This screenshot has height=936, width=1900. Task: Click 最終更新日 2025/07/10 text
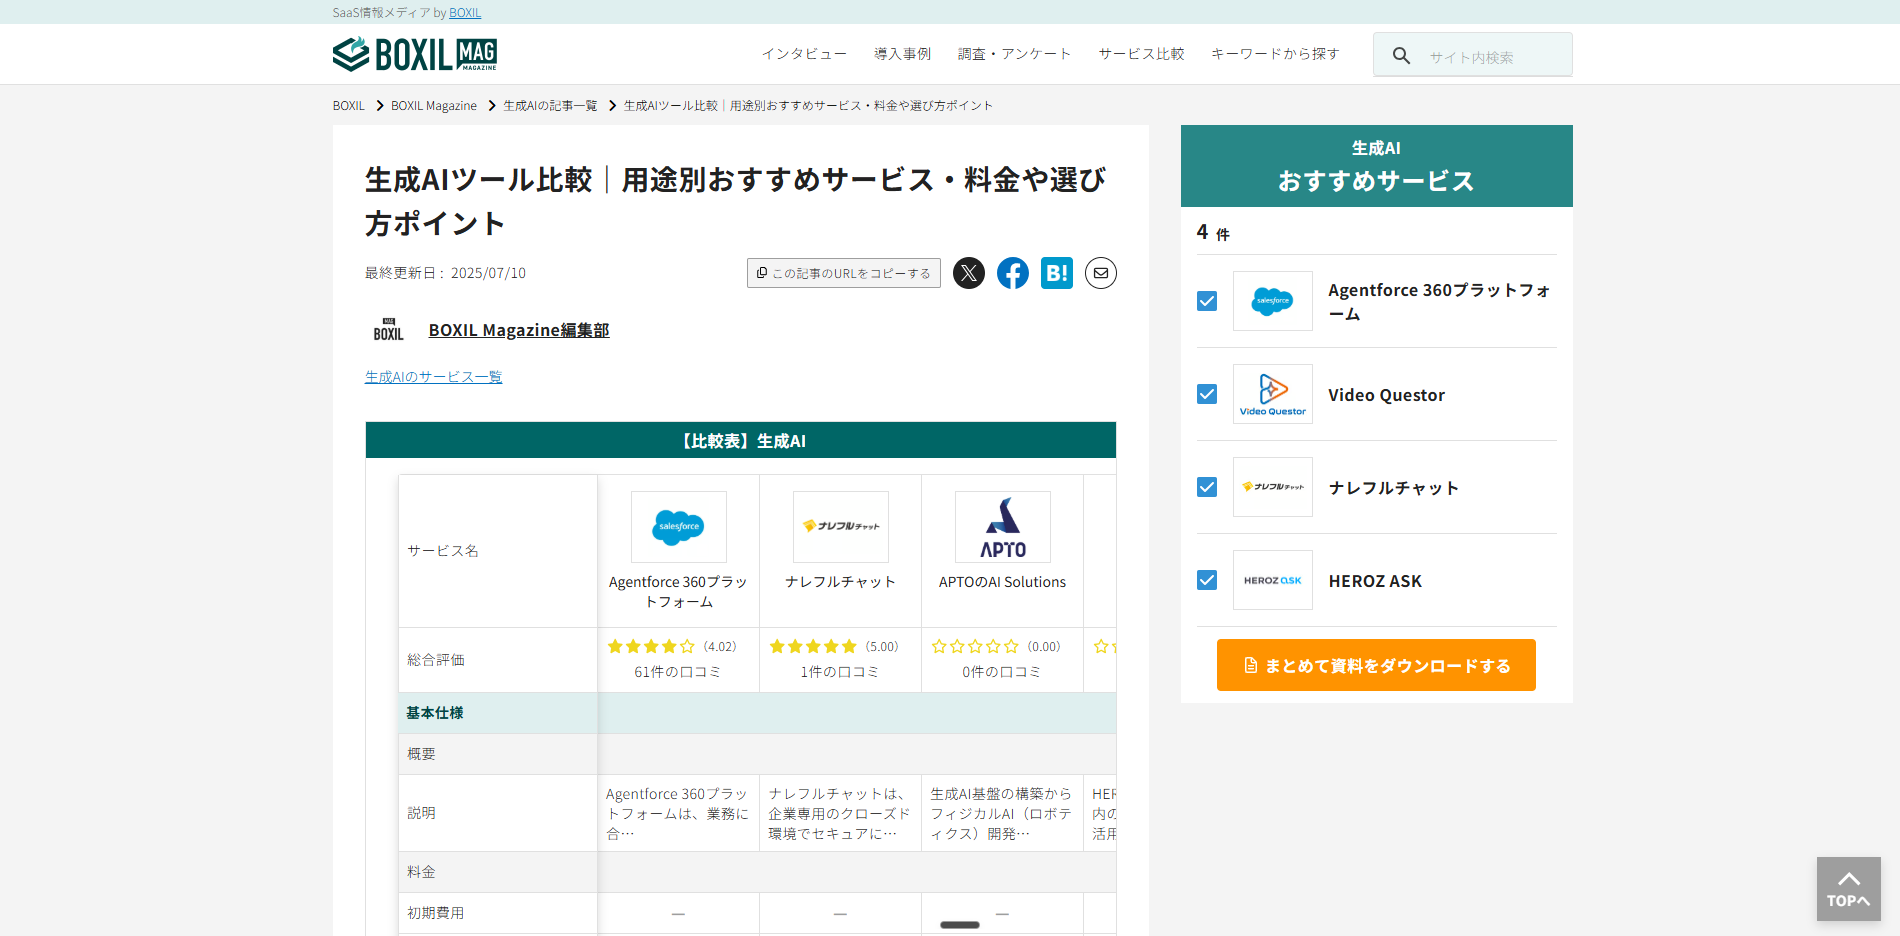(x=445, y=273)
